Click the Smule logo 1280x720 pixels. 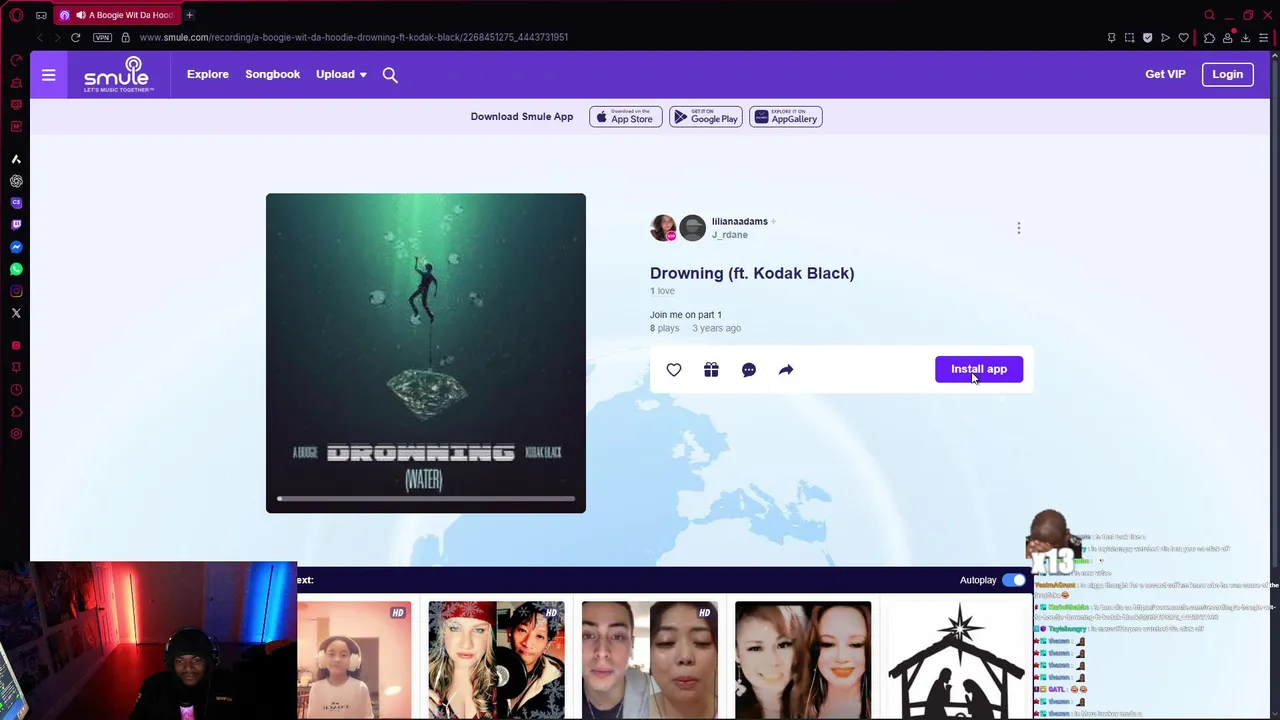click(x=118, y=75)
